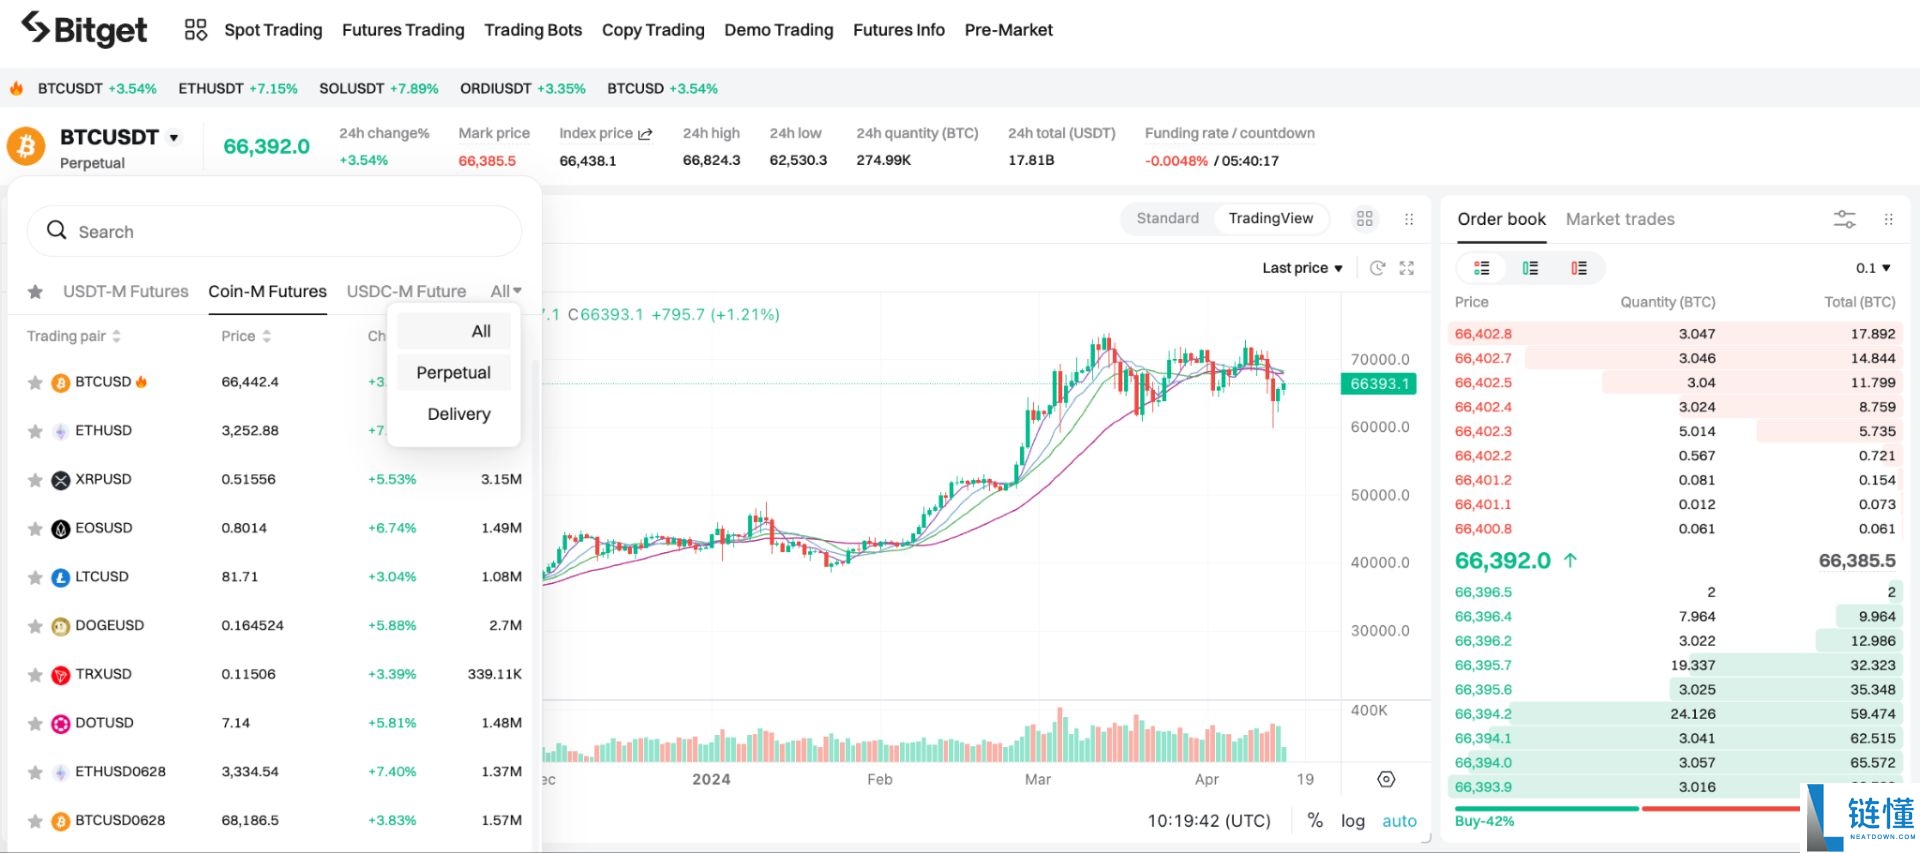Open the apps grid menu icon
This screenshot has width=1920, height=853.
coord(196,30)
